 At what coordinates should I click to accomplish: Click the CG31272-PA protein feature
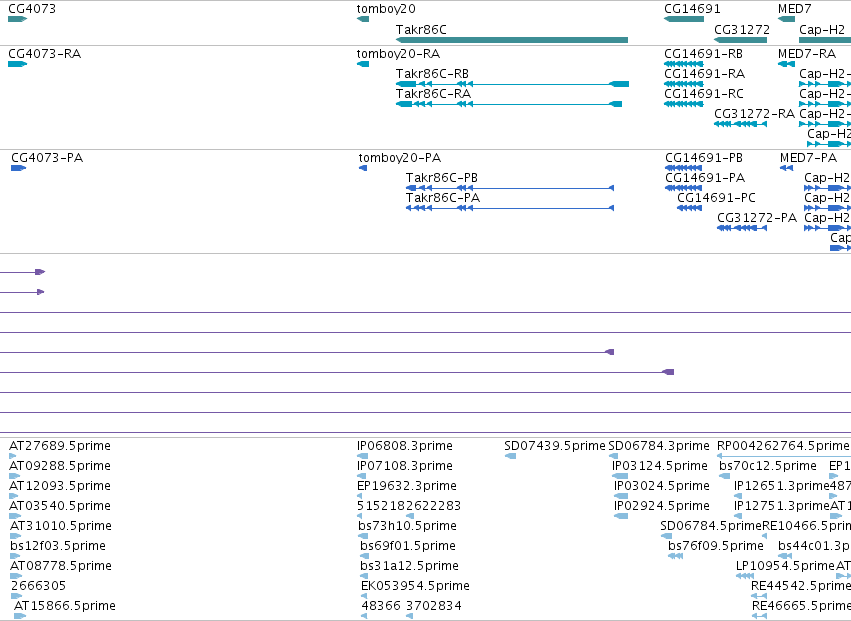(x=742, y=228)
